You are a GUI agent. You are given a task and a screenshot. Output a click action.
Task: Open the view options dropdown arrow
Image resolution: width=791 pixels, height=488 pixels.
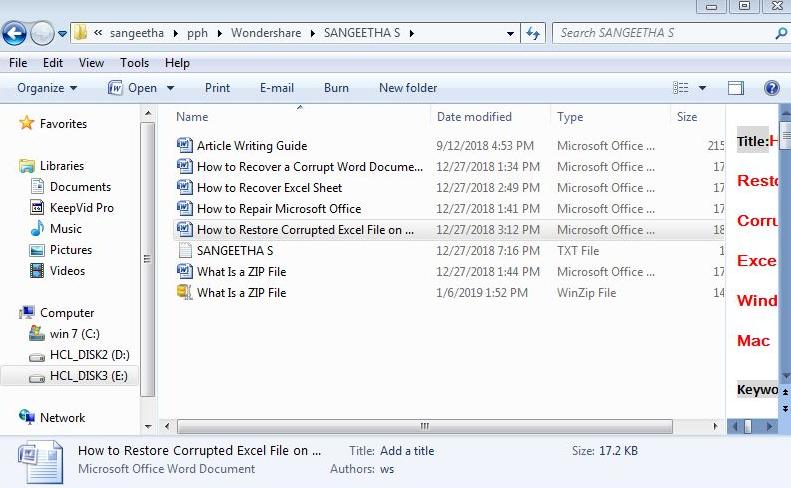point(702,88)
